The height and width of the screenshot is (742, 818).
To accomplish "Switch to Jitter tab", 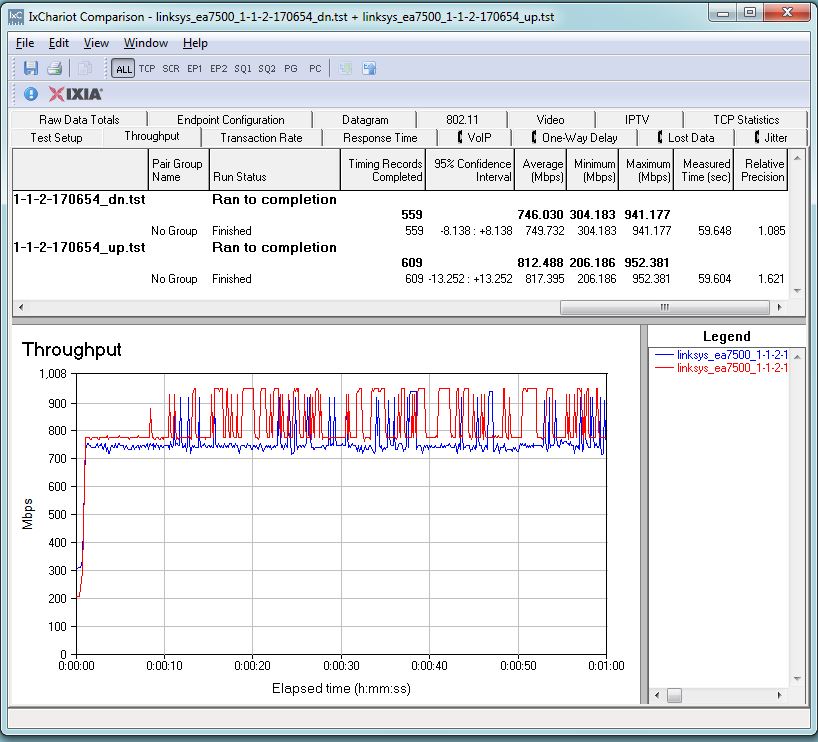I will pos(771,138).
